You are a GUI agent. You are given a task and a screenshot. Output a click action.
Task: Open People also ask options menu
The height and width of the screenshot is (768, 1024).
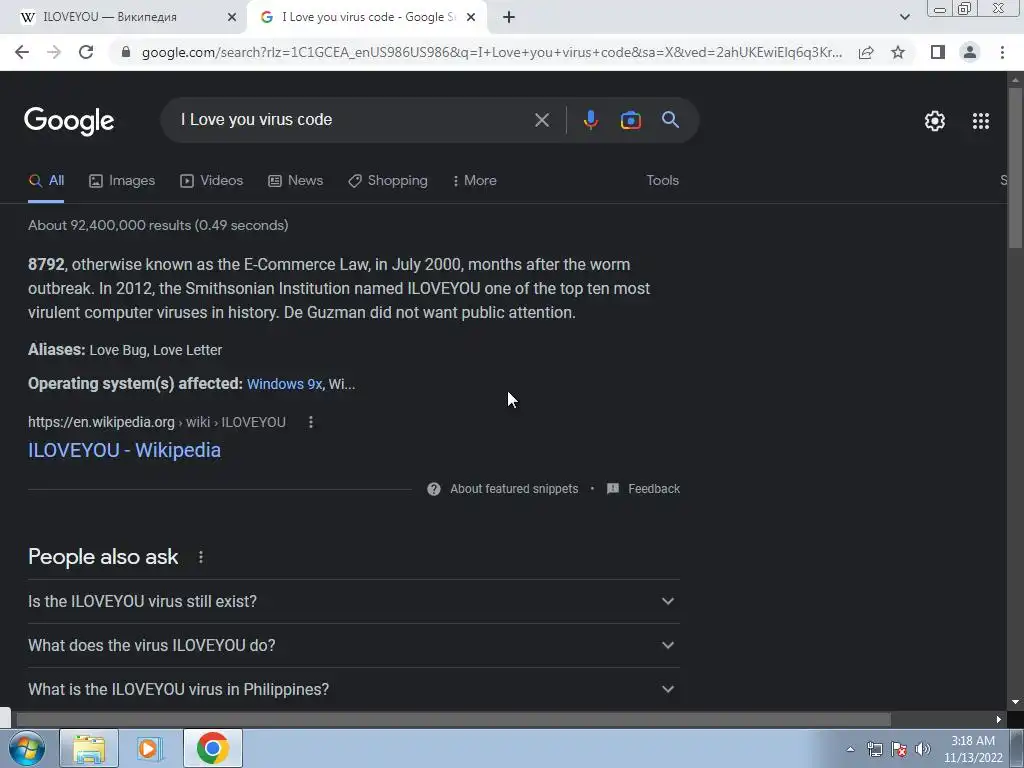point(200,557)
